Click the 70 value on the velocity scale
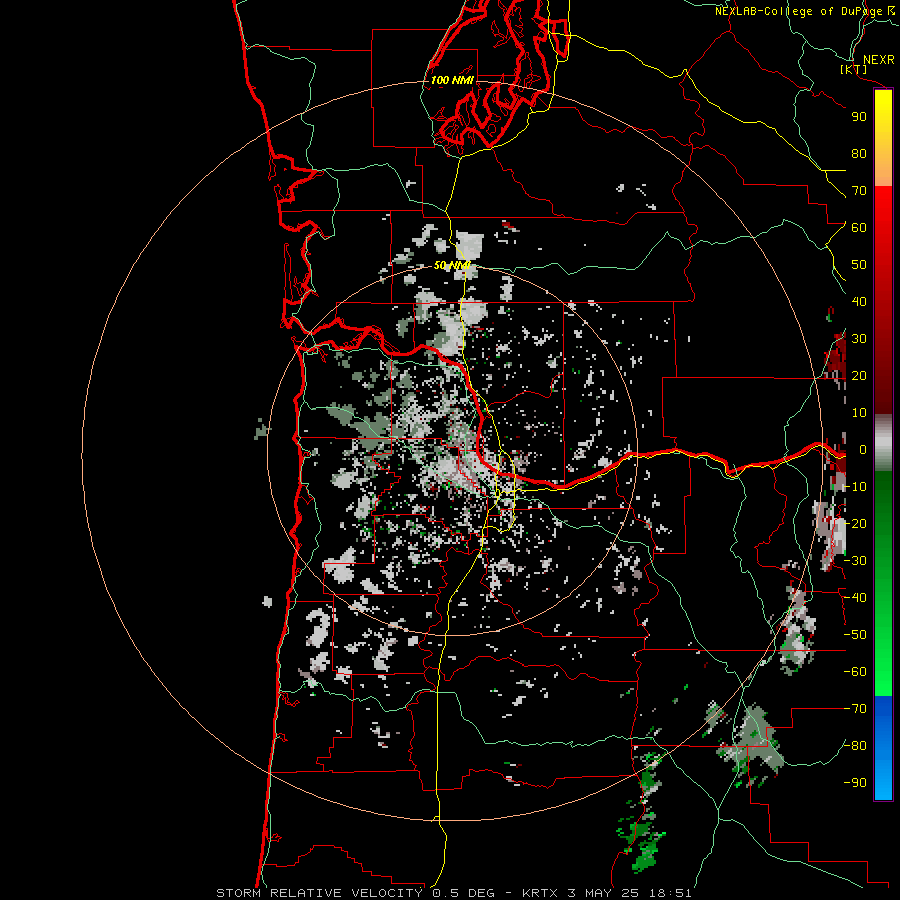 859,191
